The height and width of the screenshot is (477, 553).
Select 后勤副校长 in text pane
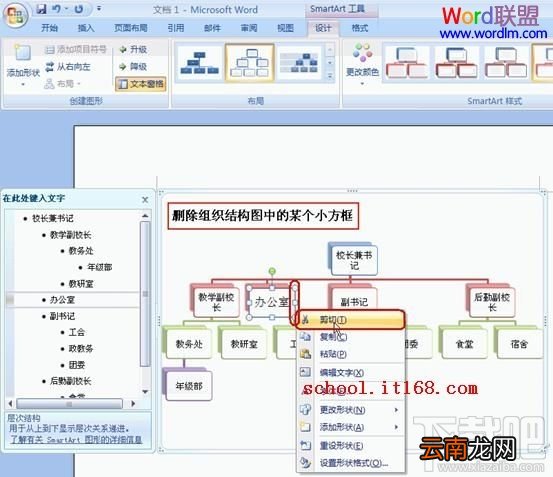(x=70, y=381)
